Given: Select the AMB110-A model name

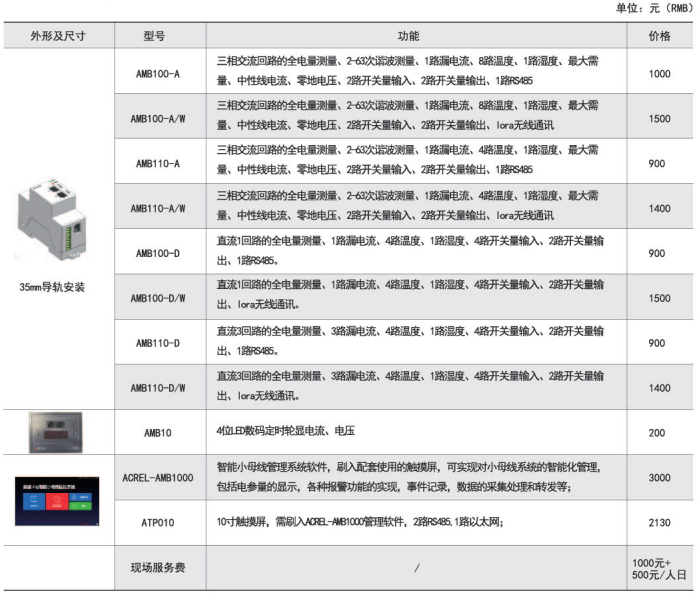Looking at the screenshot, I should click(x=157, y=163).
